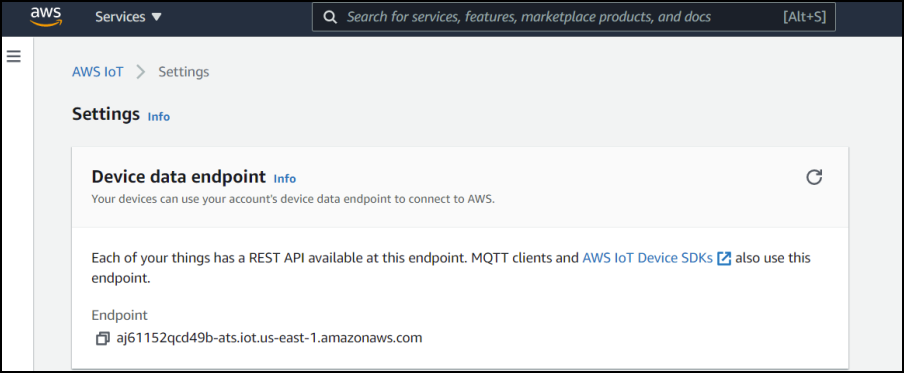This screenshot has height=373, width=904.
Task: Click the Device data endpoint heading
Action: point(179,176)
